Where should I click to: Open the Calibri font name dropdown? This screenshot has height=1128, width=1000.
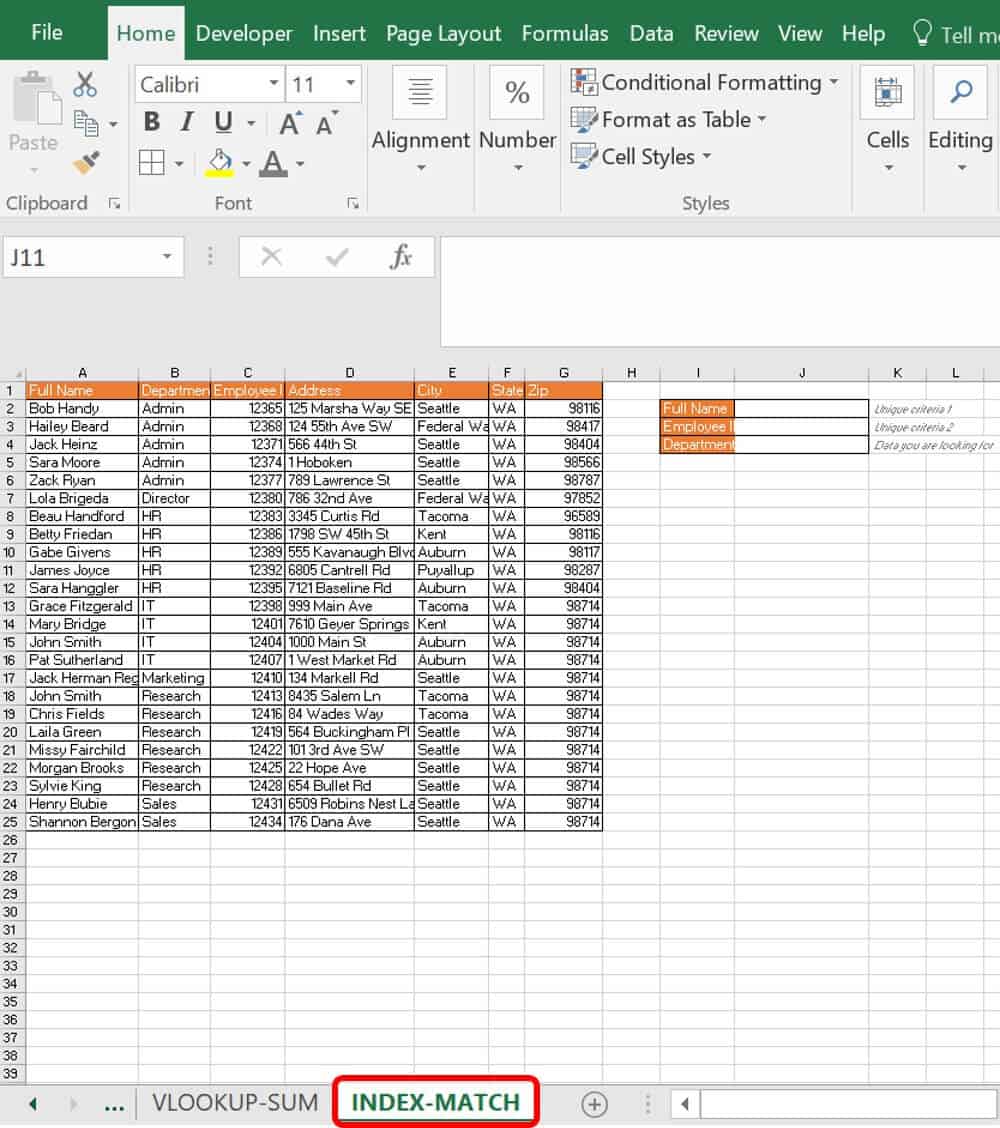[x=273, y=84]
